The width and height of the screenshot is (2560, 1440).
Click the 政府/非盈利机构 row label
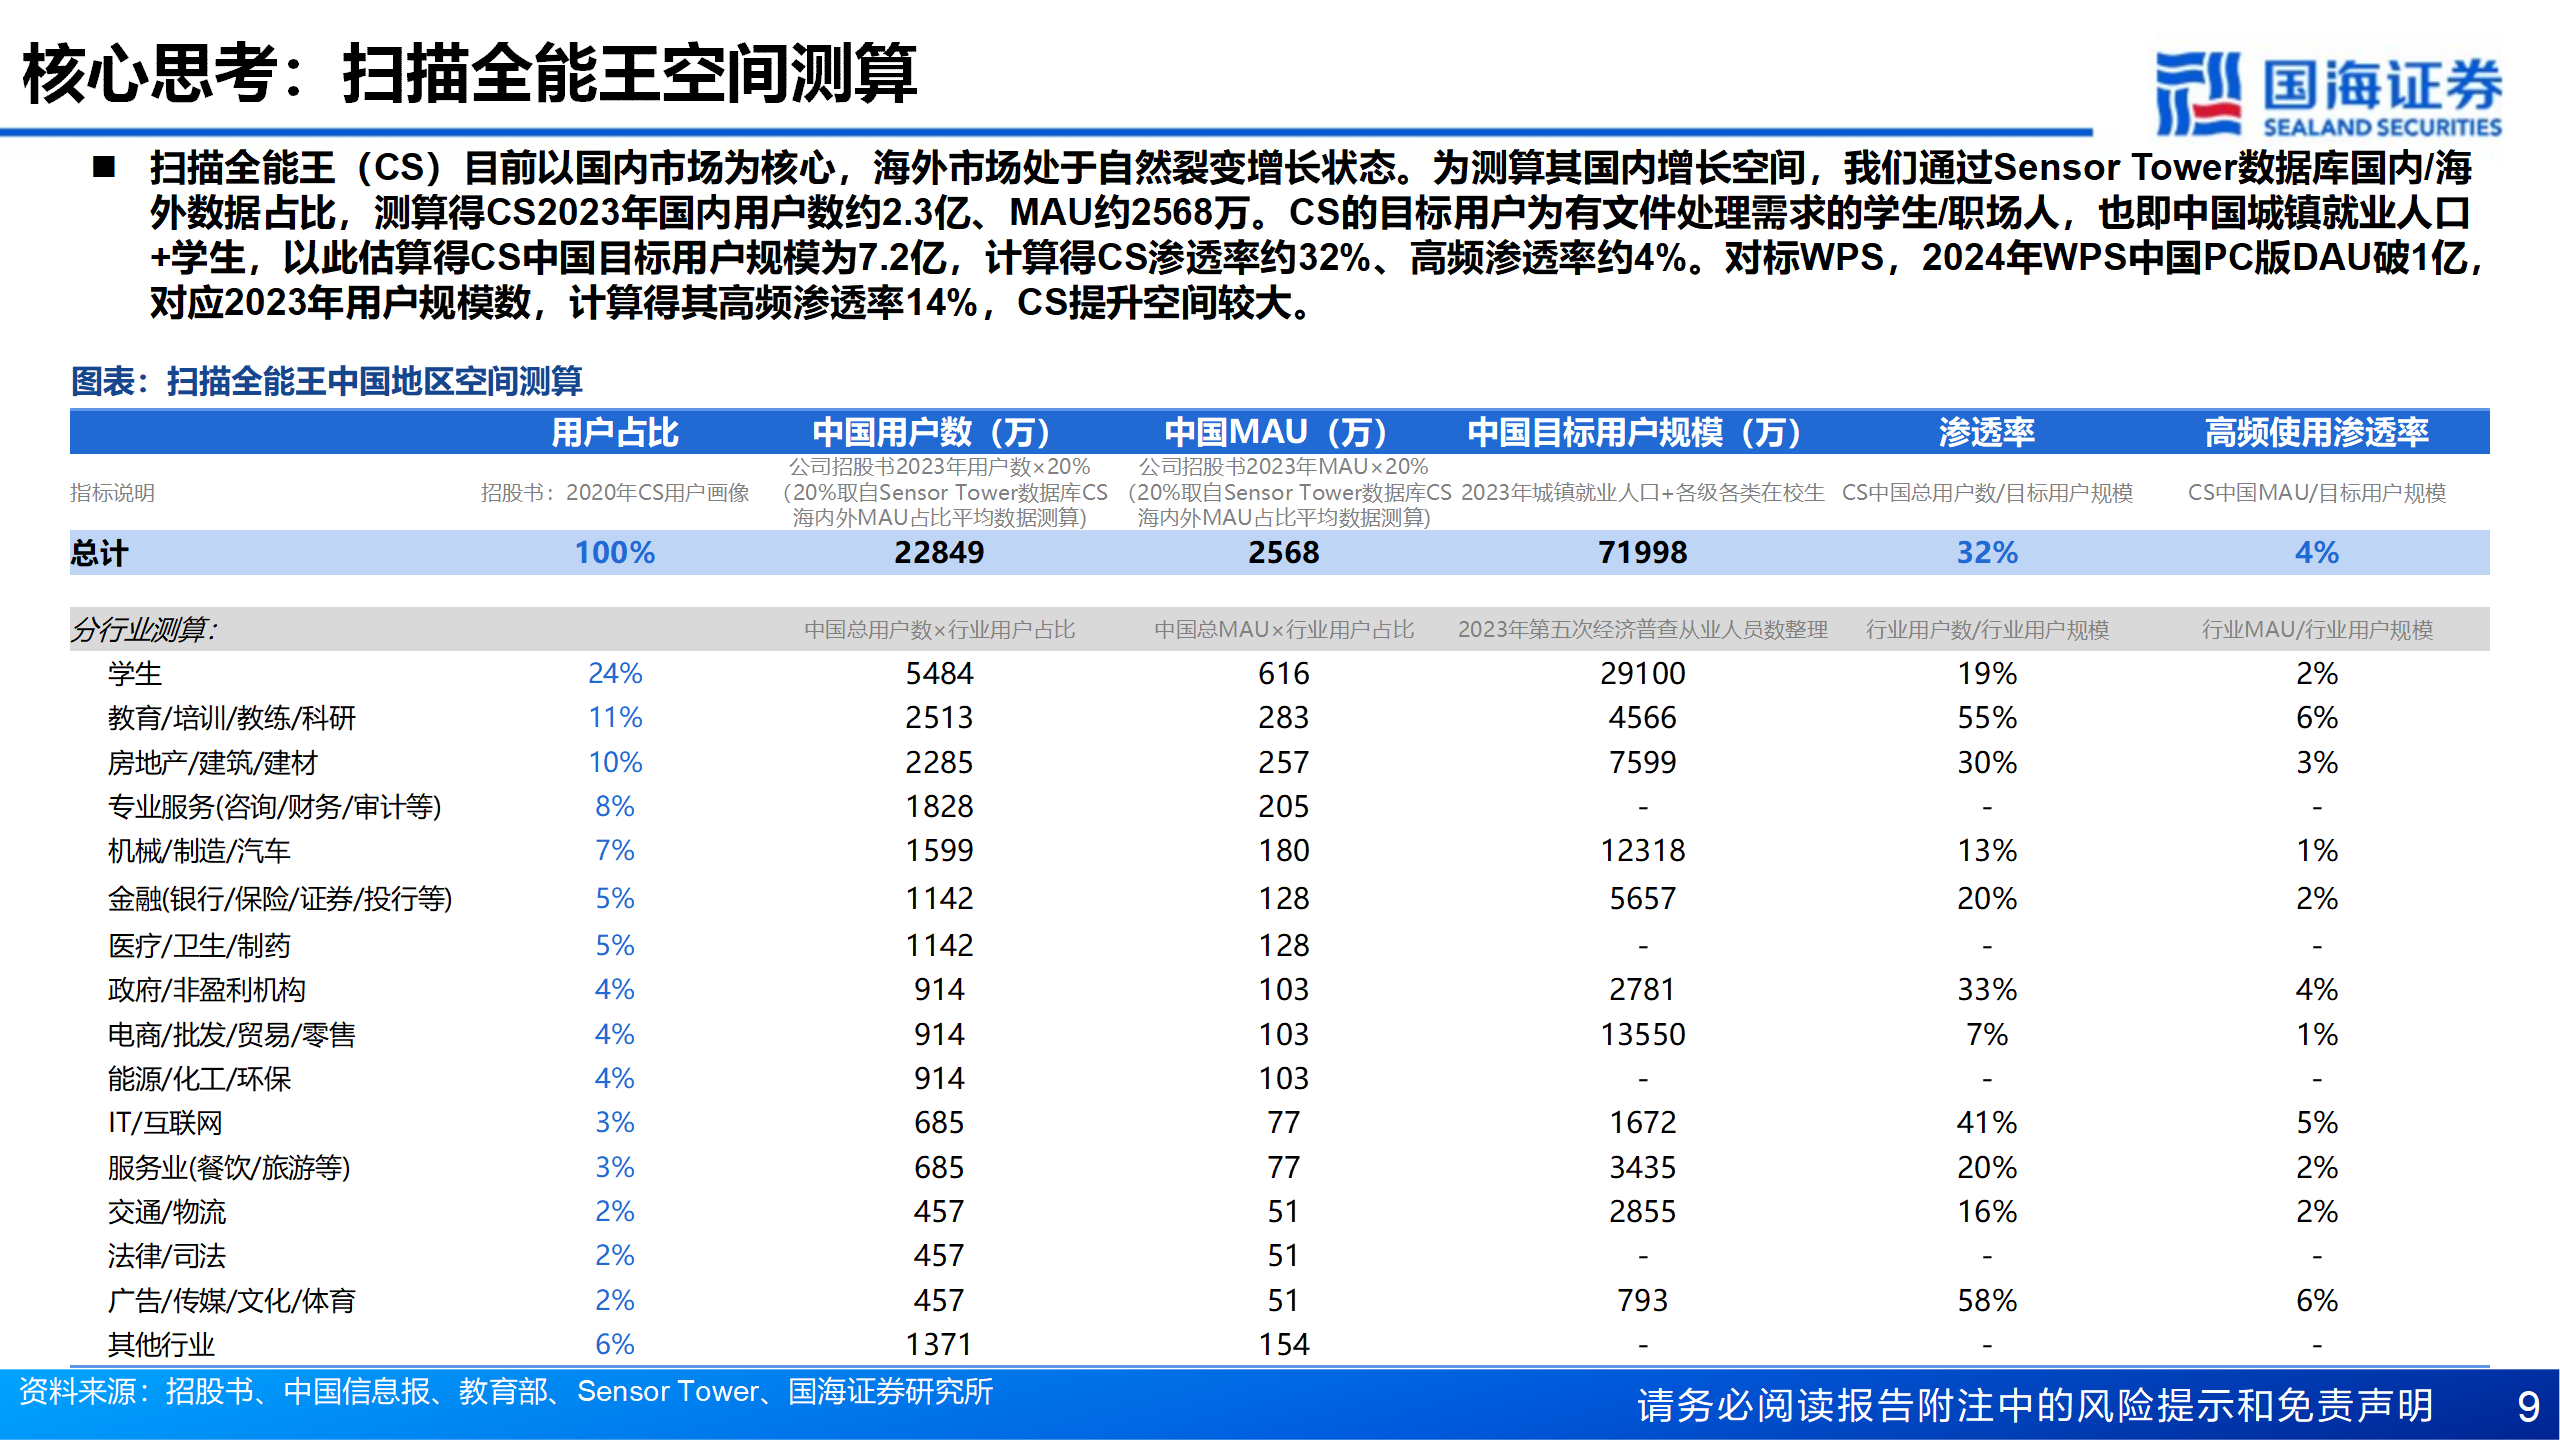click(207, 990)
